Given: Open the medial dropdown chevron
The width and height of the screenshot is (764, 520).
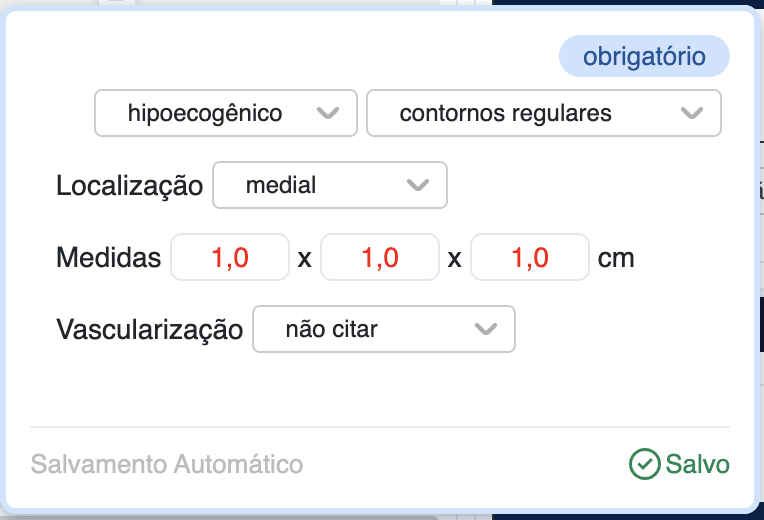Looking at the screenshot, I should click(x=418, y=185).
